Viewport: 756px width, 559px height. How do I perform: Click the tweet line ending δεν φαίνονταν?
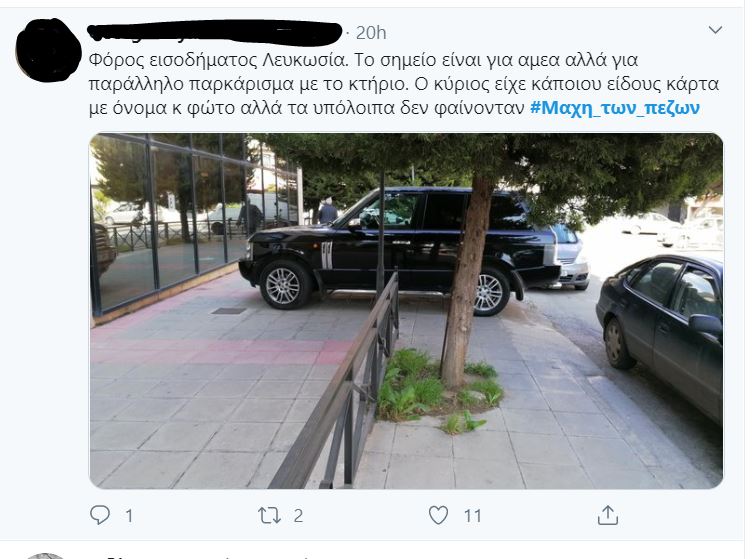(307, 108)
